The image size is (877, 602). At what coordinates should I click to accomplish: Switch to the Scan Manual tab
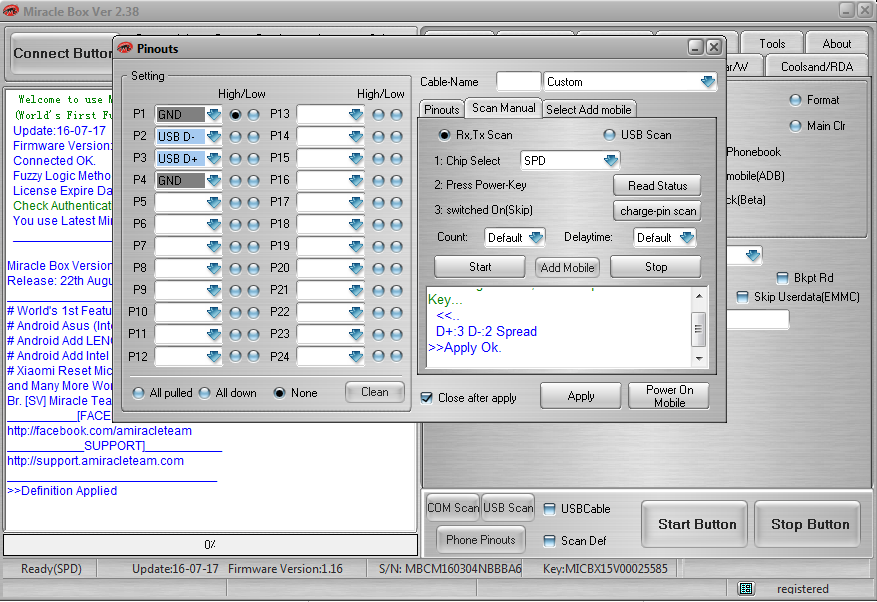(503, 108)
